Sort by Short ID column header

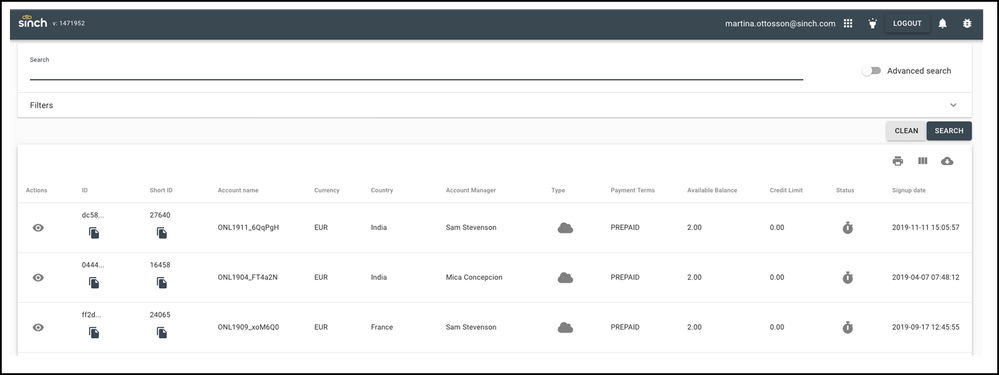(x=161, y=190)
